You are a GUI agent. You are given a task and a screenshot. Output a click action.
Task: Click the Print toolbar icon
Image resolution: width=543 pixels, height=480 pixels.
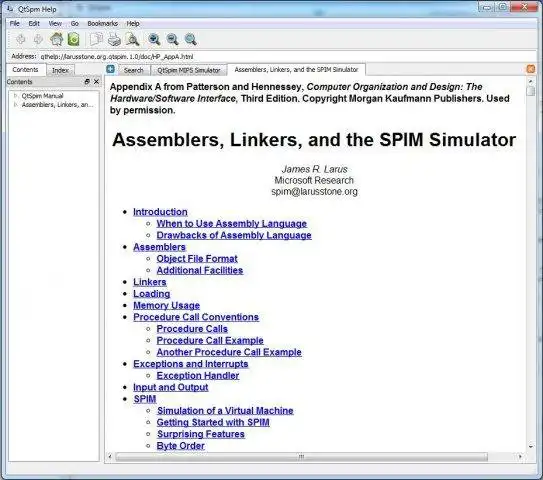114,39
